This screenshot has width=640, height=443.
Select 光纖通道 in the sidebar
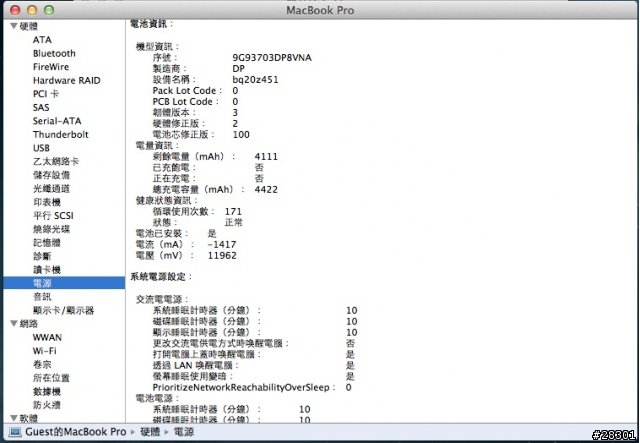(x=51, y=188)
